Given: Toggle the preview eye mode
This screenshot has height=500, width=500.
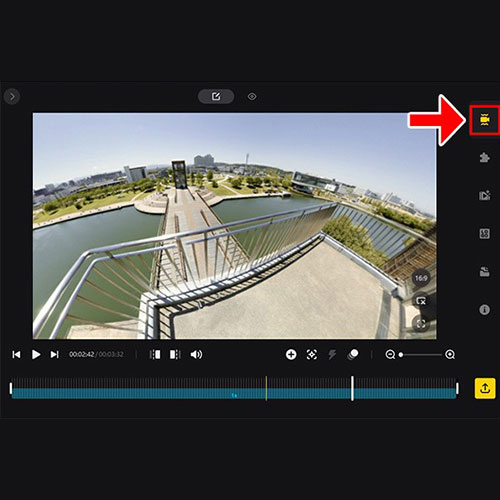Looking at the screenshot, I should pos(252,97).
